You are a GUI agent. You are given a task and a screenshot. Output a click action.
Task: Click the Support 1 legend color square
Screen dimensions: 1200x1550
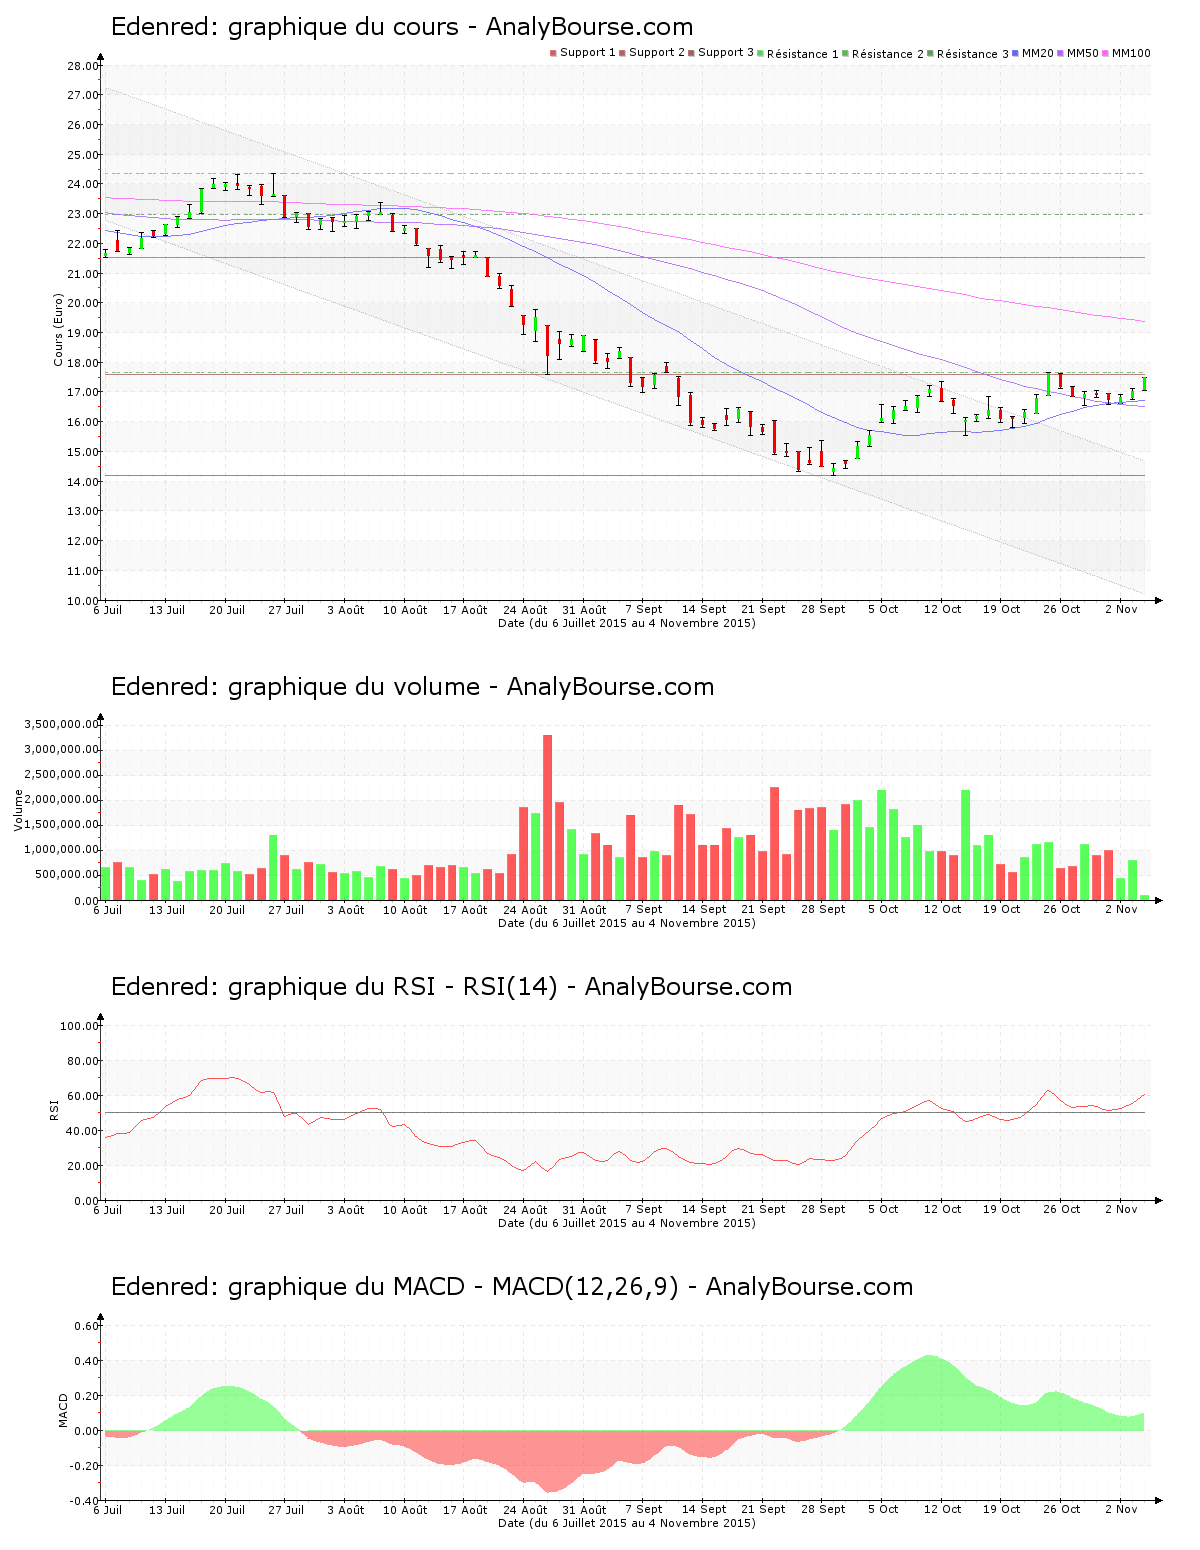tap(553, 53)
